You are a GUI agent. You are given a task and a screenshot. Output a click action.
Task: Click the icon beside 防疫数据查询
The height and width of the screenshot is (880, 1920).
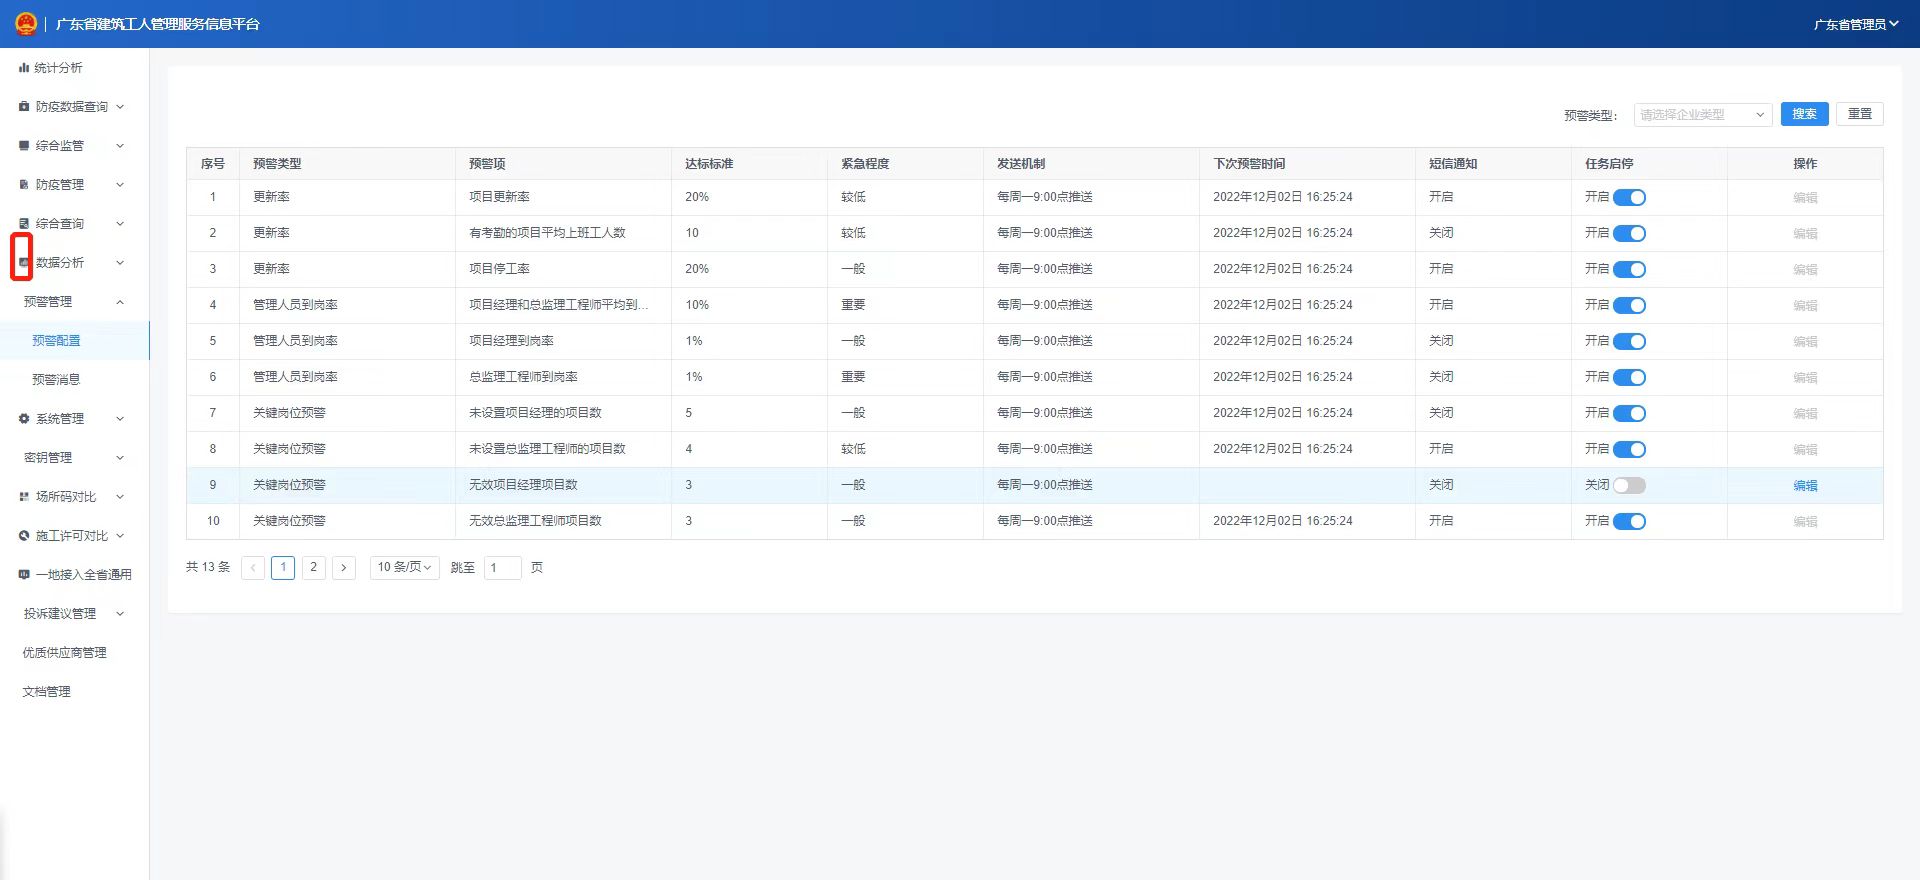(24, 107)
